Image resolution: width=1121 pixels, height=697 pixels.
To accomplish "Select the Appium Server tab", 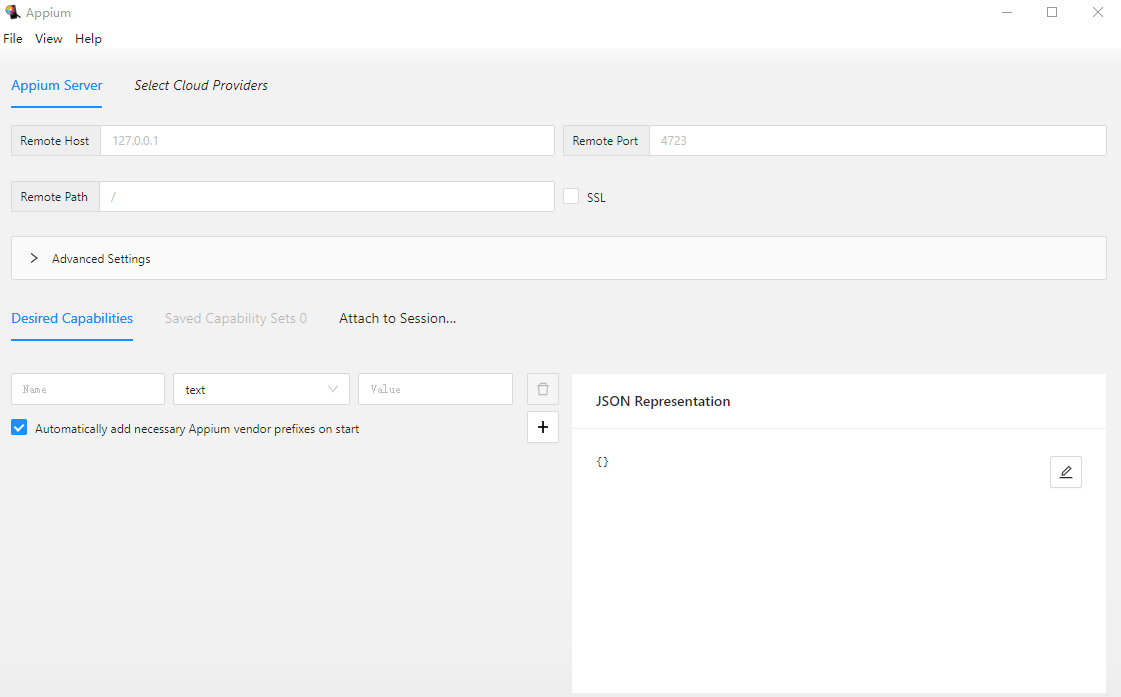I will coord(57,85).
